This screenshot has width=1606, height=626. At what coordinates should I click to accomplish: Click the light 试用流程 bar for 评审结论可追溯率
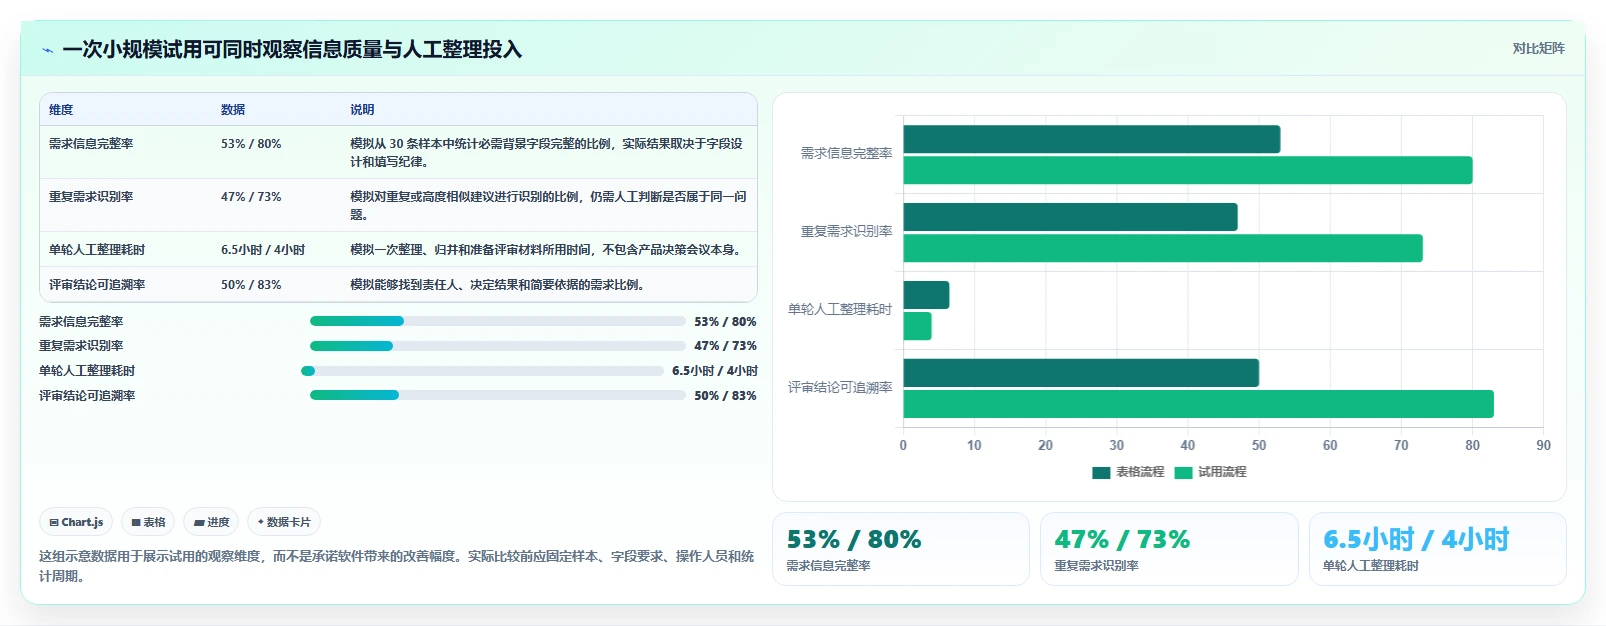point(1199,404)
